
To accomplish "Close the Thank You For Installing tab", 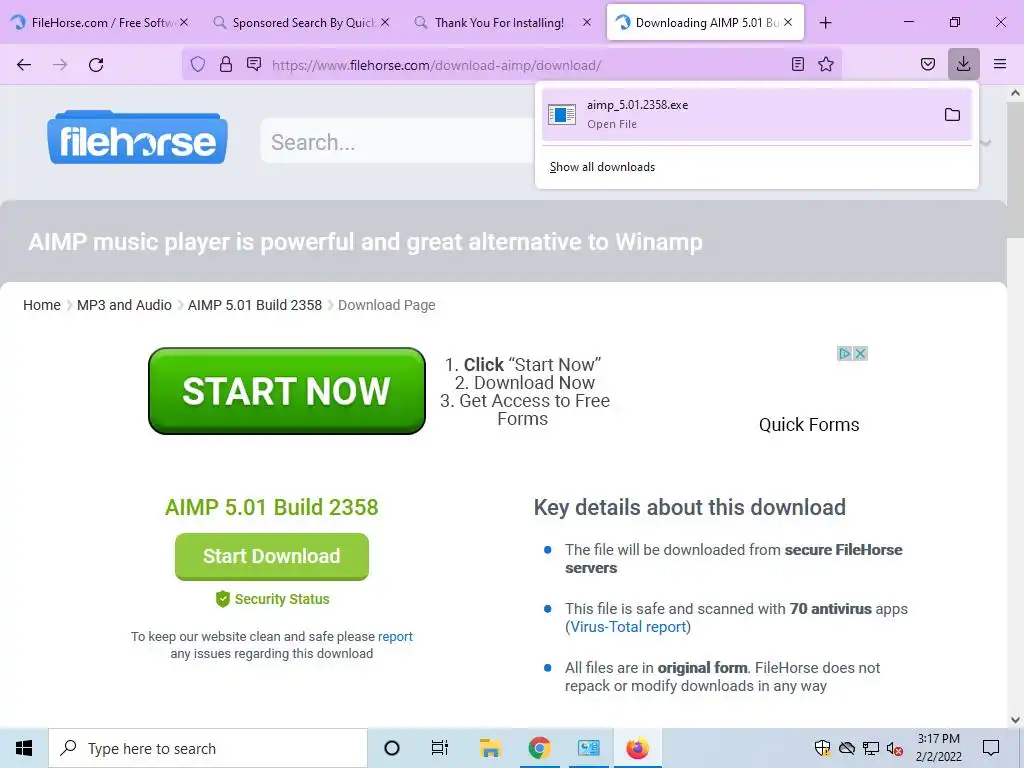I will click(x=586, y=22).
